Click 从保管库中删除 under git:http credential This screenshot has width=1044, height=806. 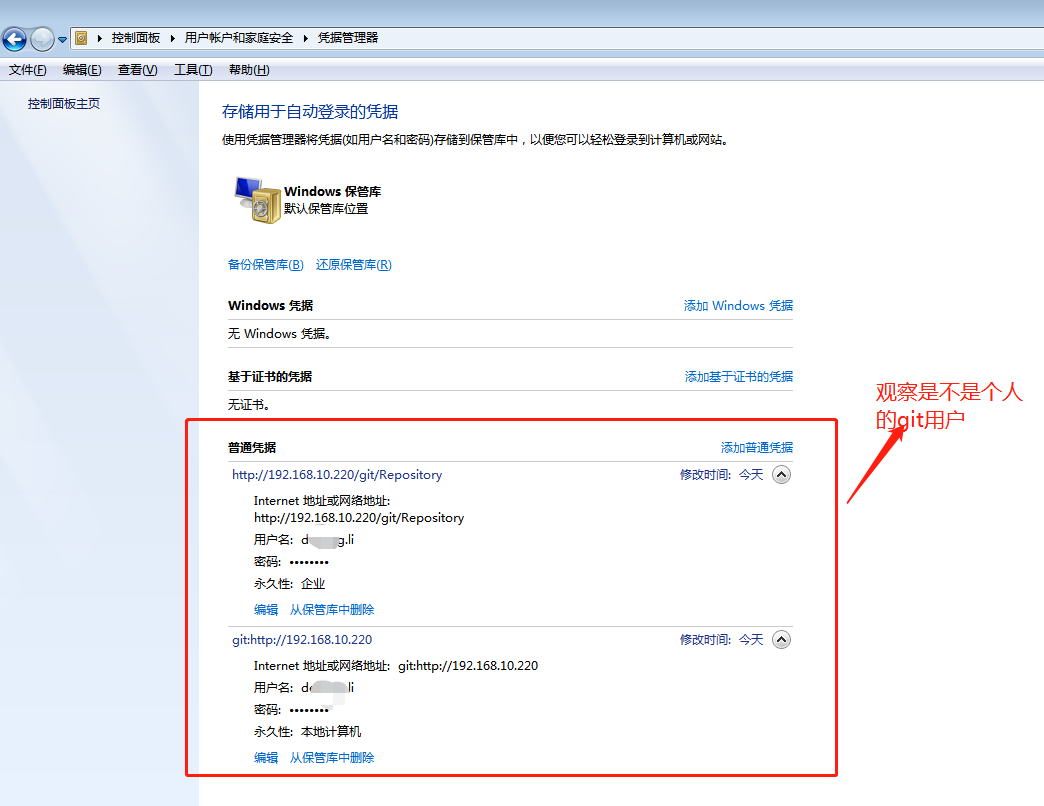pos(332,757)
